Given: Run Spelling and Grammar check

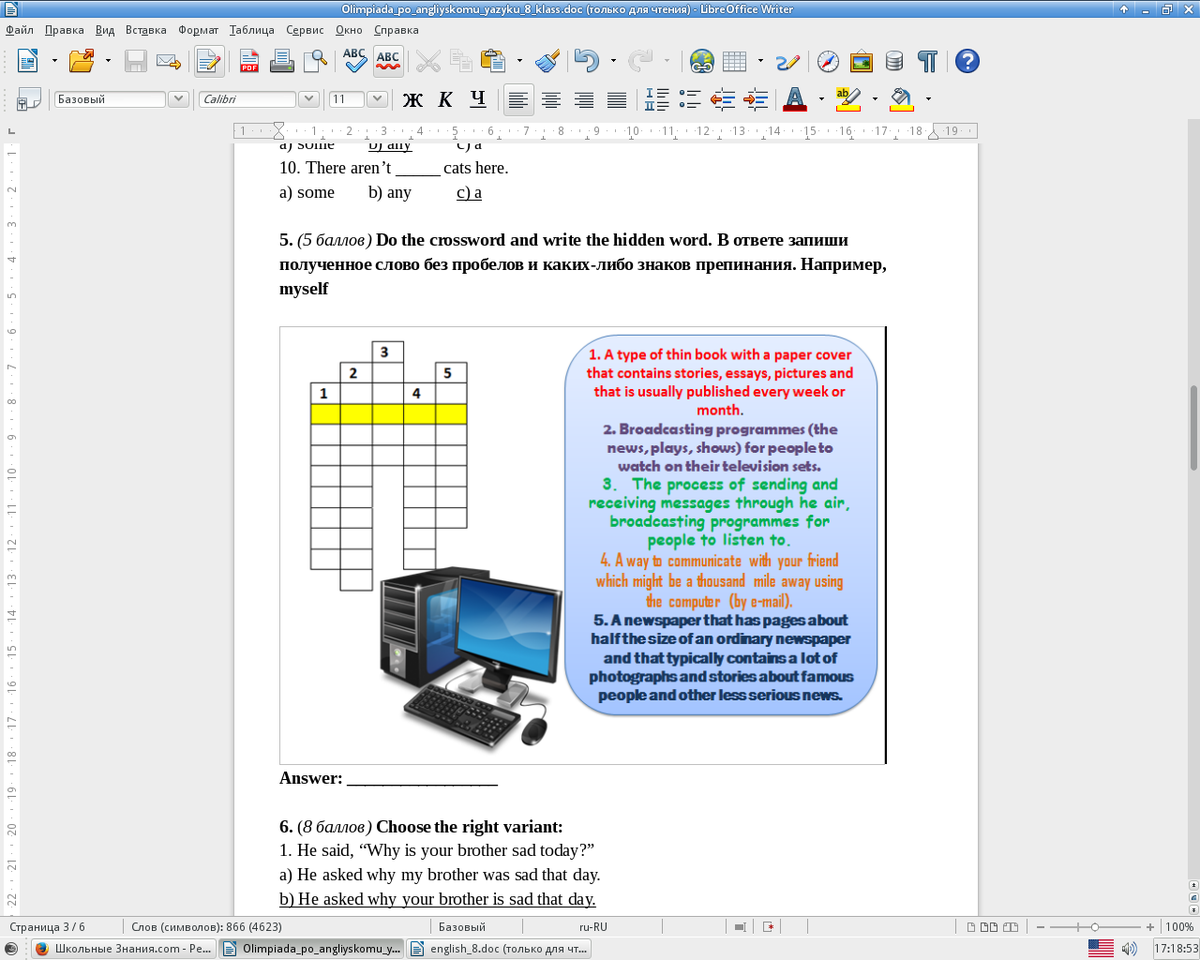Looking at the screenshot, I should 354,60.
